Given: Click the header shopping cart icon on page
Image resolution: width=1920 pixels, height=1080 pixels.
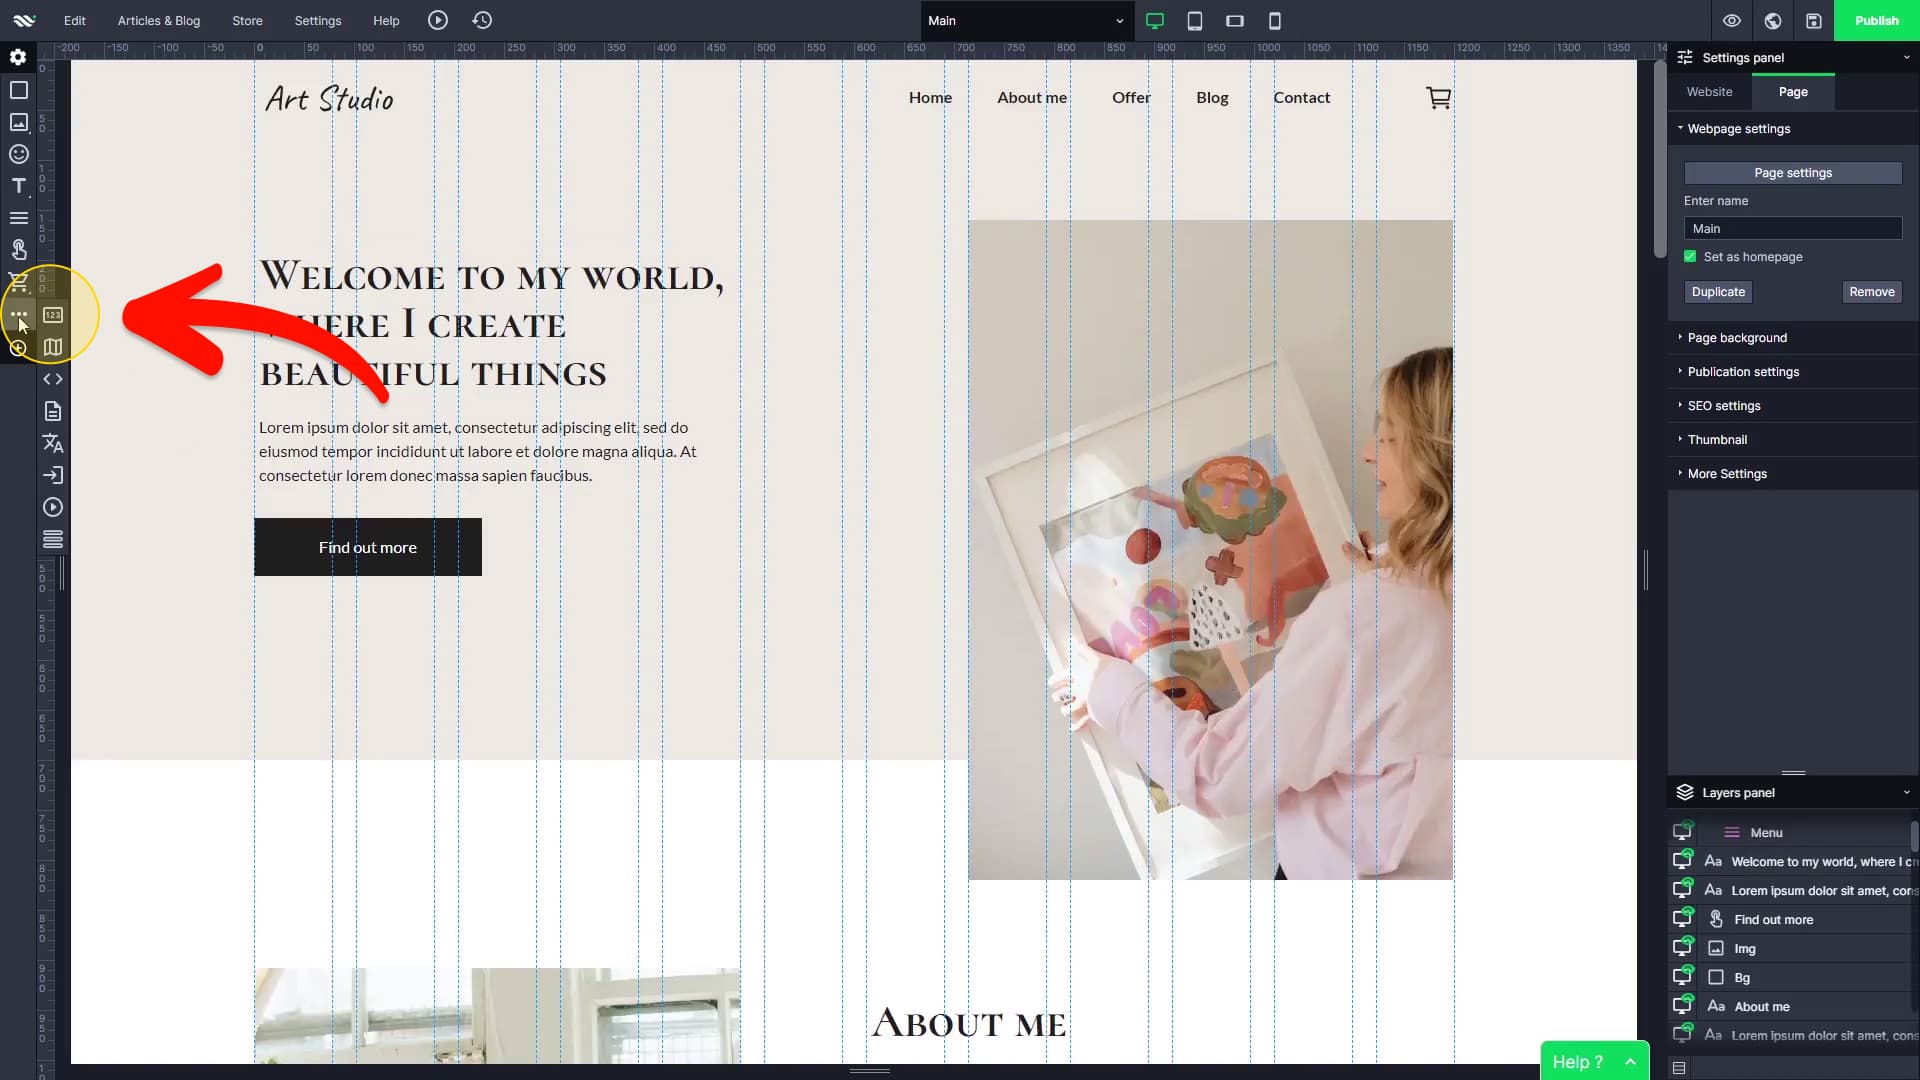Looking at the screenshot, I should (x=1438, y=97).
